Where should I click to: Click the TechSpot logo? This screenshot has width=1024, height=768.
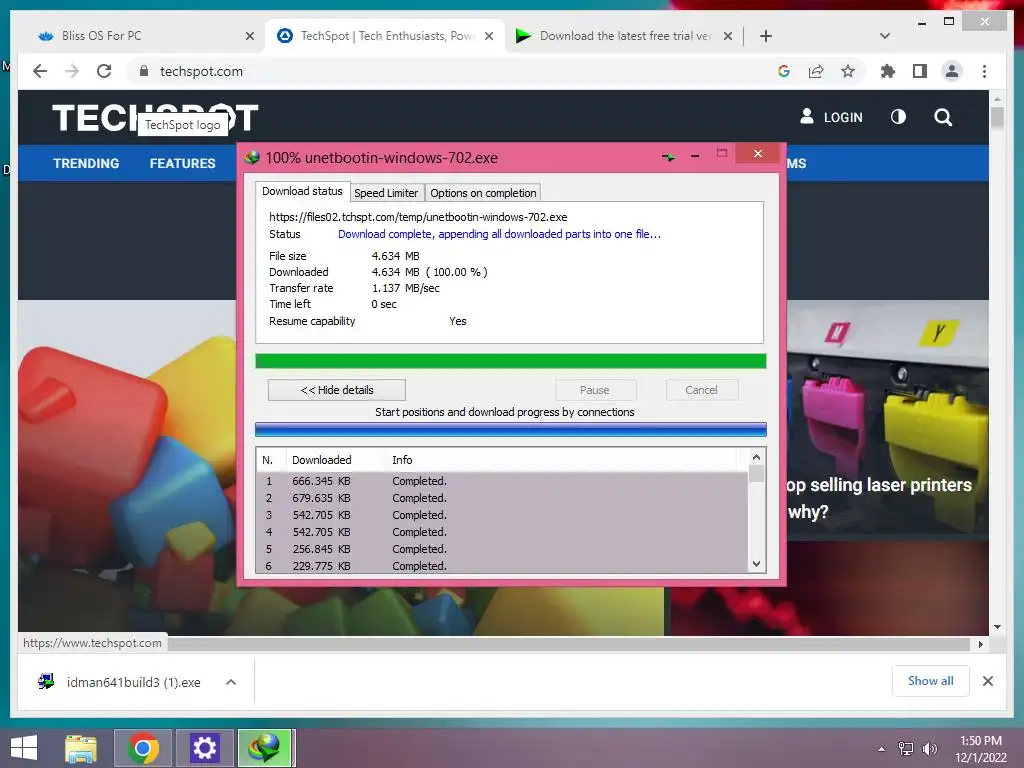(155, 118)
